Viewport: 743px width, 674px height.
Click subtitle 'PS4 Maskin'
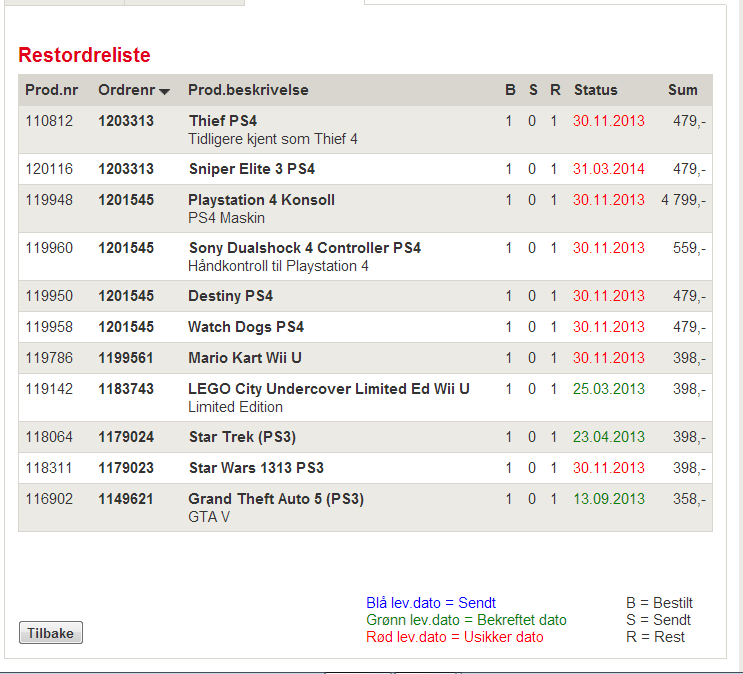[227, 218]
